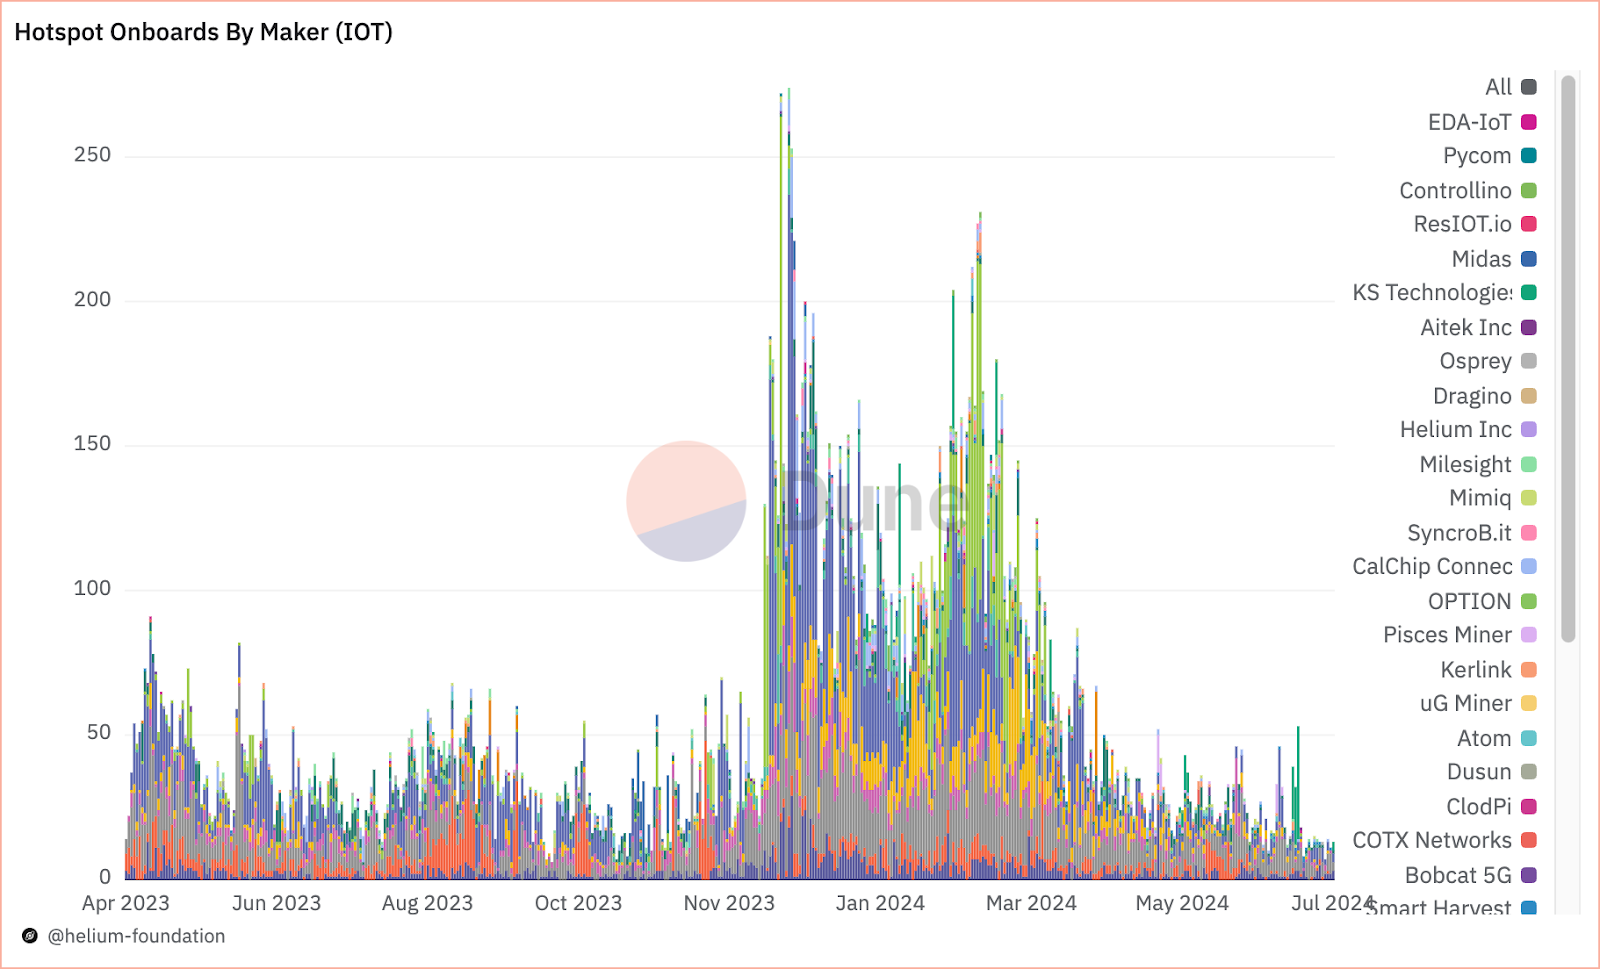The image size is (1600, 969).
Task: Click the chart title Hotspot Onboards By Maker
Action: [203, 32]
